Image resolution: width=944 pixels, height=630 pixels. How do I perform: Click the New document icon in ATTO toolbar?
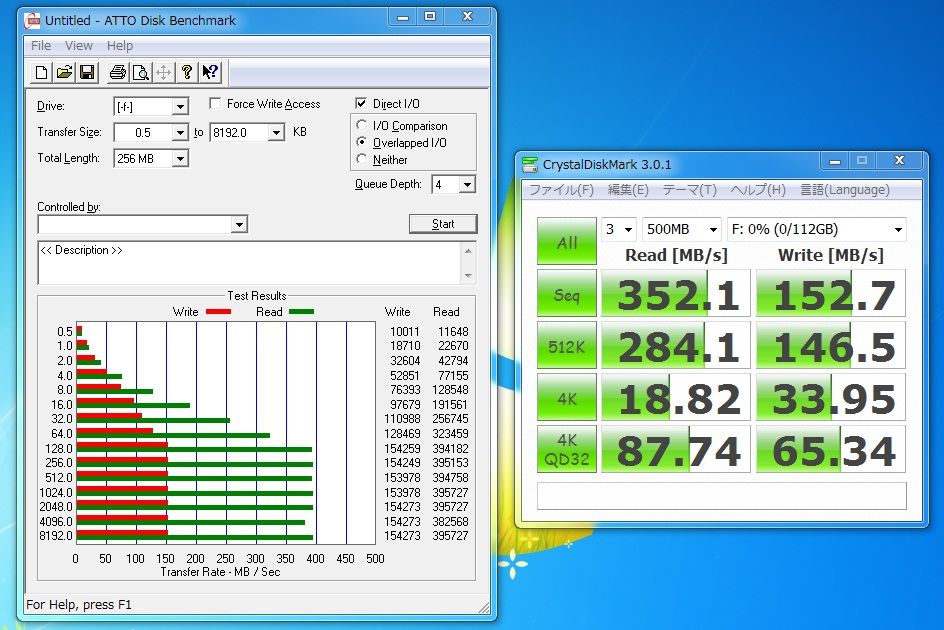point(42,73)
